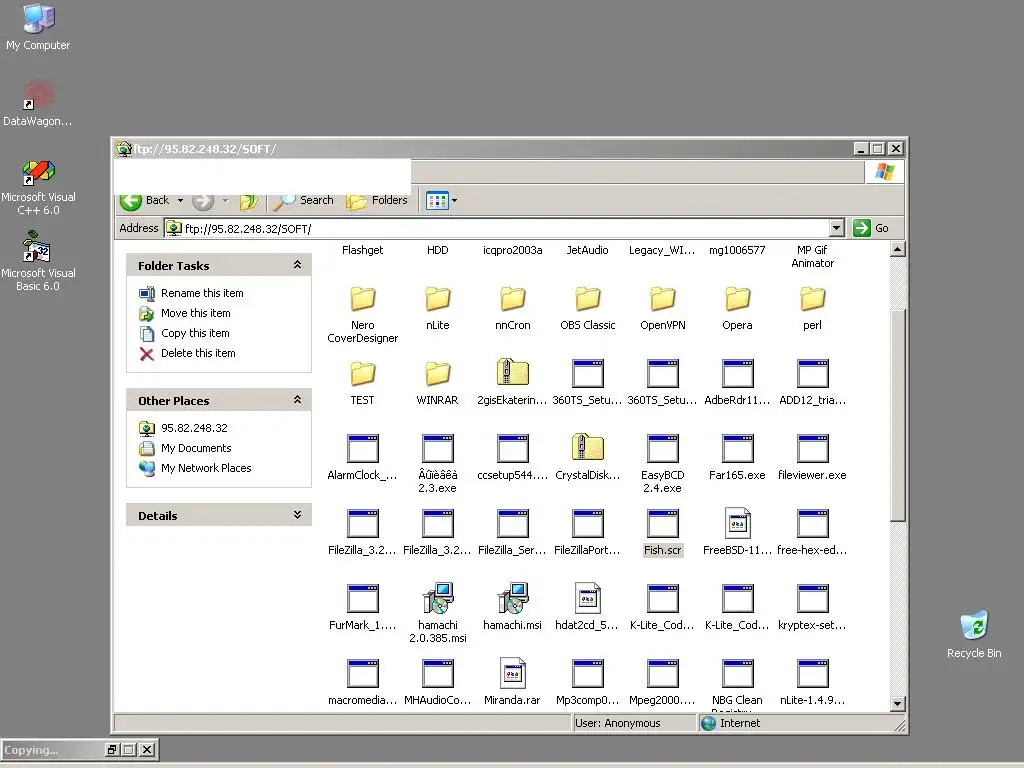Open My Computer on the desktop
1024x768 pixels.
pos(38,27)
